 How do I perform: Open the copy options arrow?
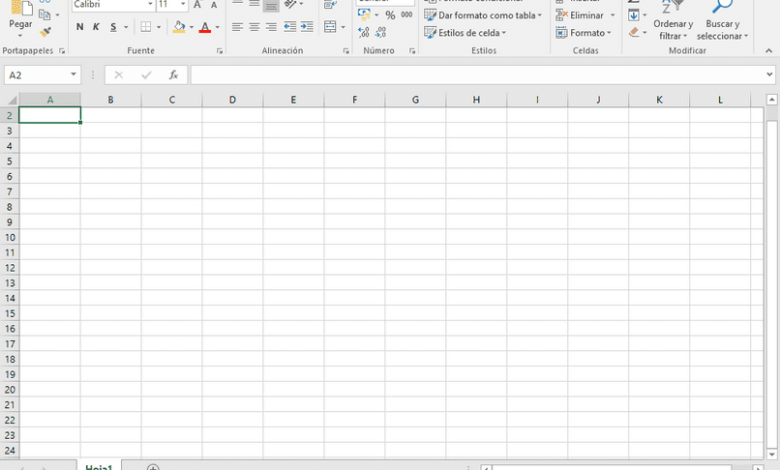point(58,15)
